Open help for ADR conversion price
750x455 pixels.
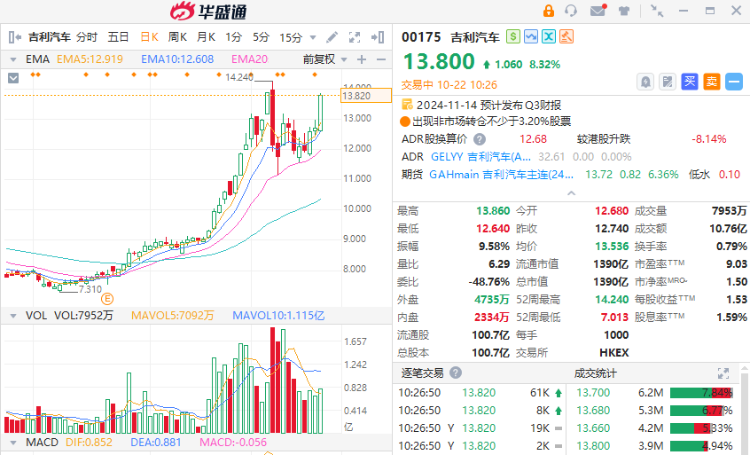pos(479,139)
